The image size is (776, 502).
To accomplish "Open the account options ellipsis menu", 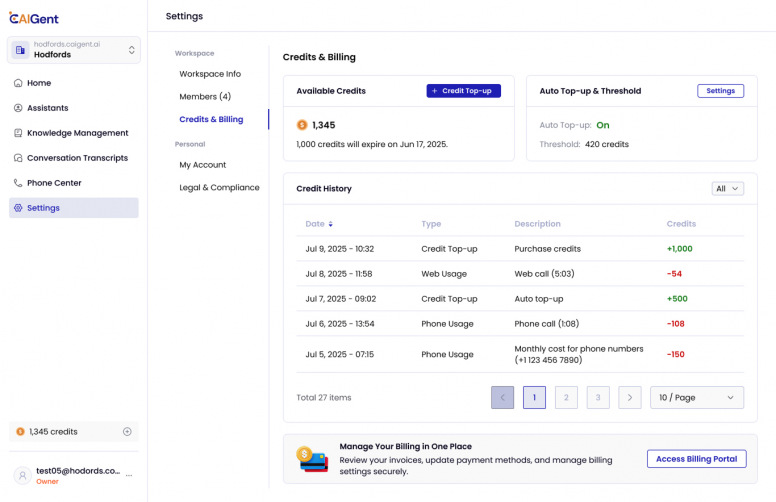I will coord(127,475).
